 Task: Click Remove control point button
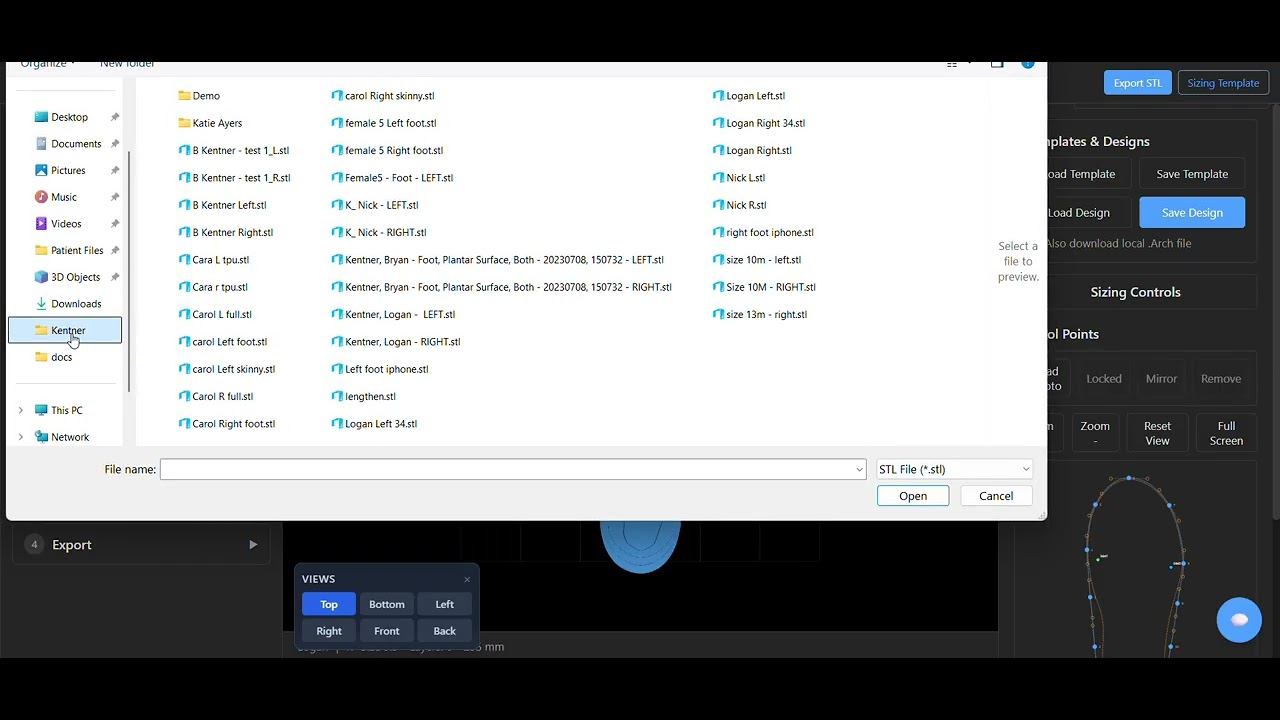coord(1221,379)
